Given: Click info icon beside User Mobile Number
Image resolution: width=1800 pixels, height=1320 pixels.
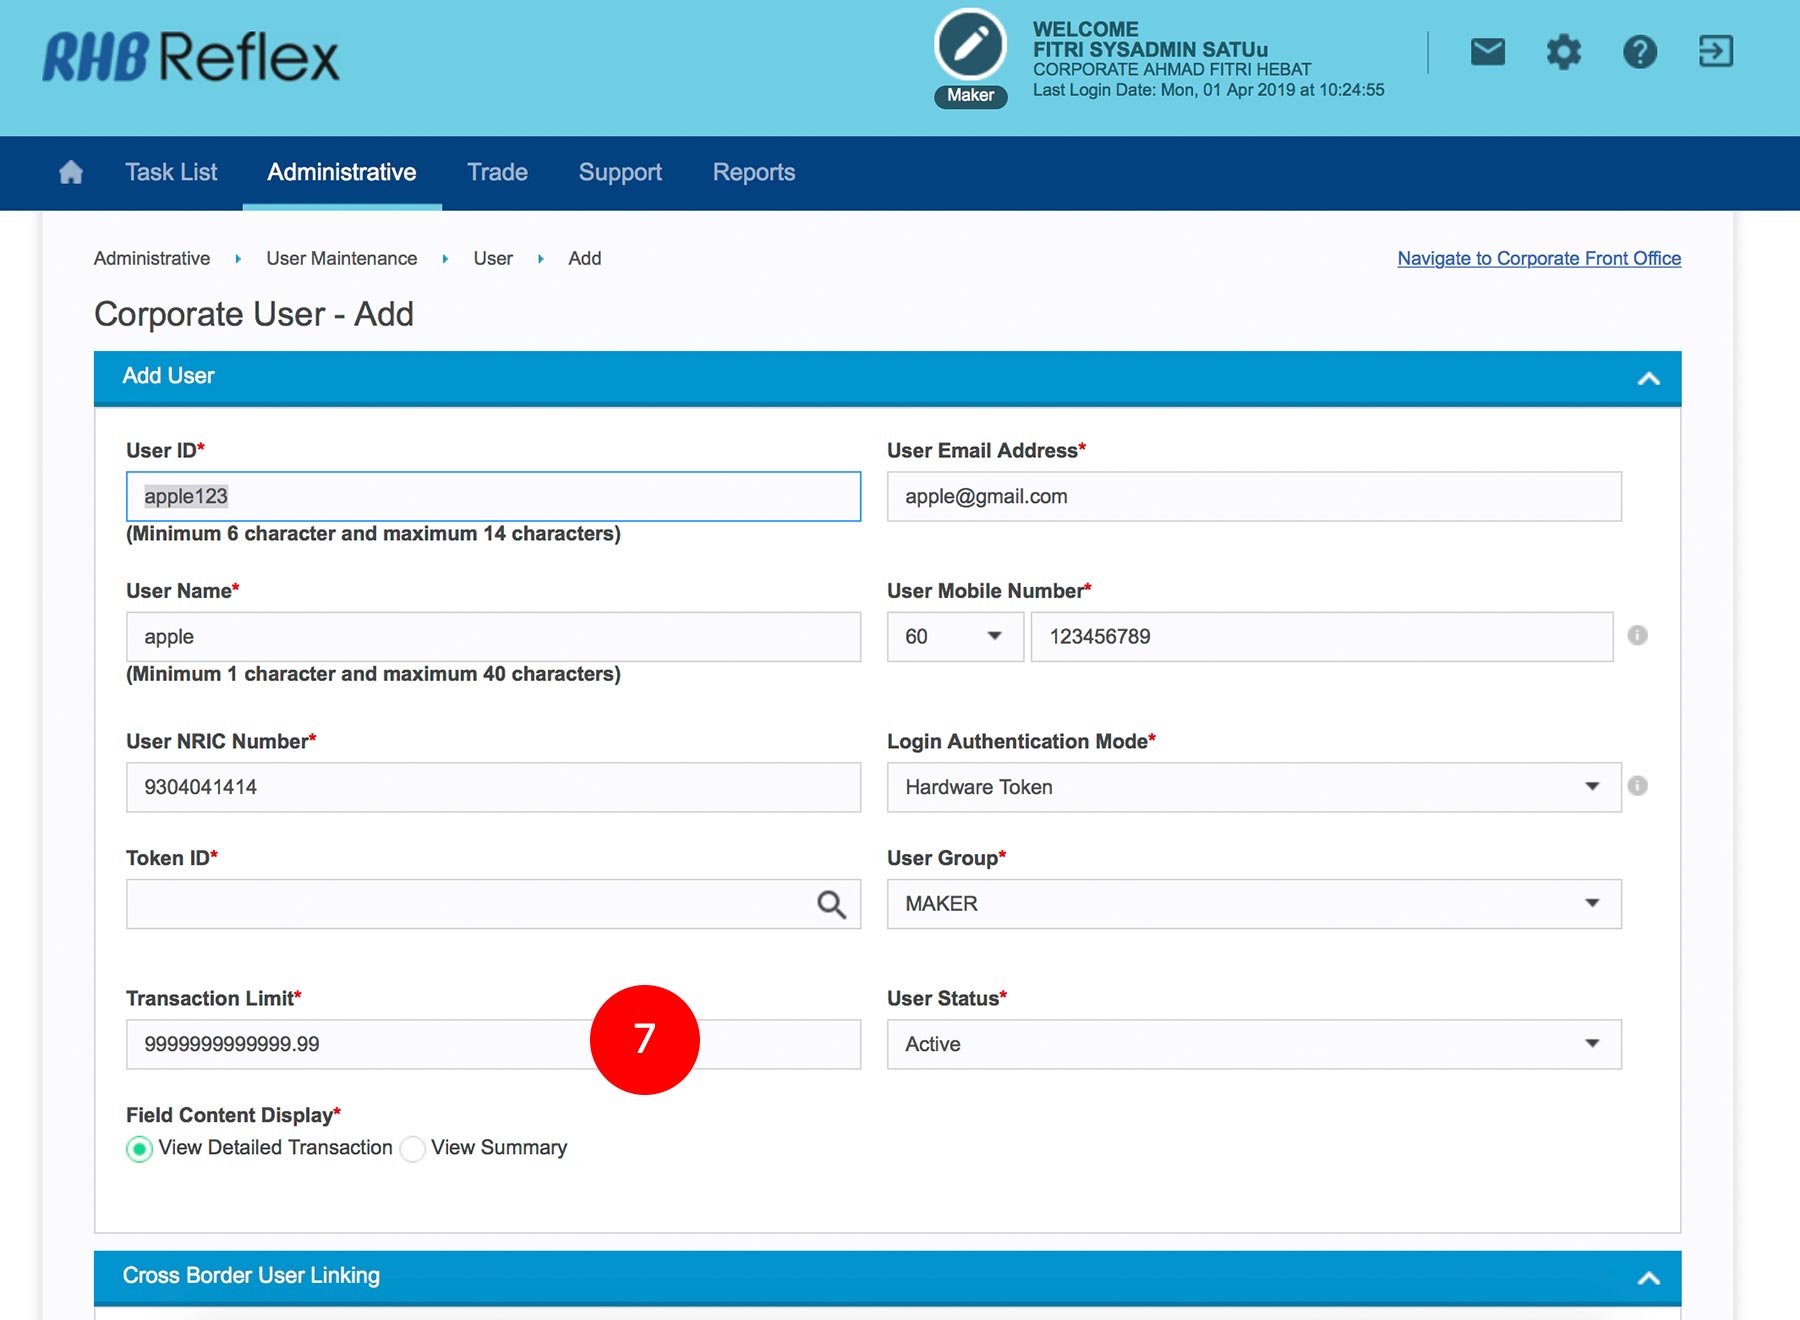Looking at the screenshot, I should (x=1637, y=636).
